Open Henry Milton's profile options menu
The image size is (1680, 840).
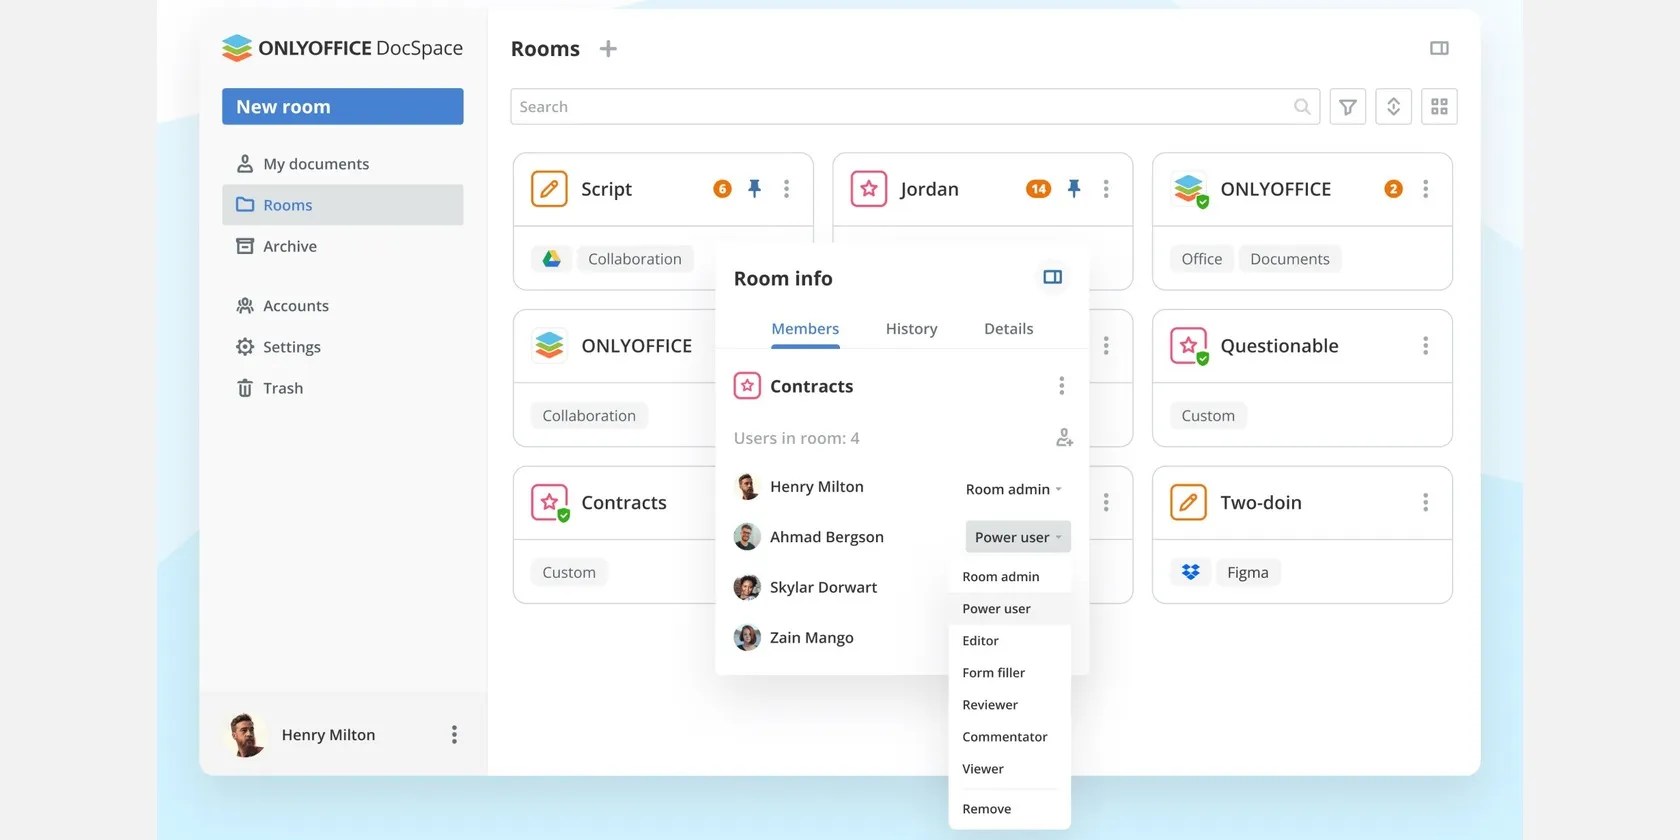point(454,735)
